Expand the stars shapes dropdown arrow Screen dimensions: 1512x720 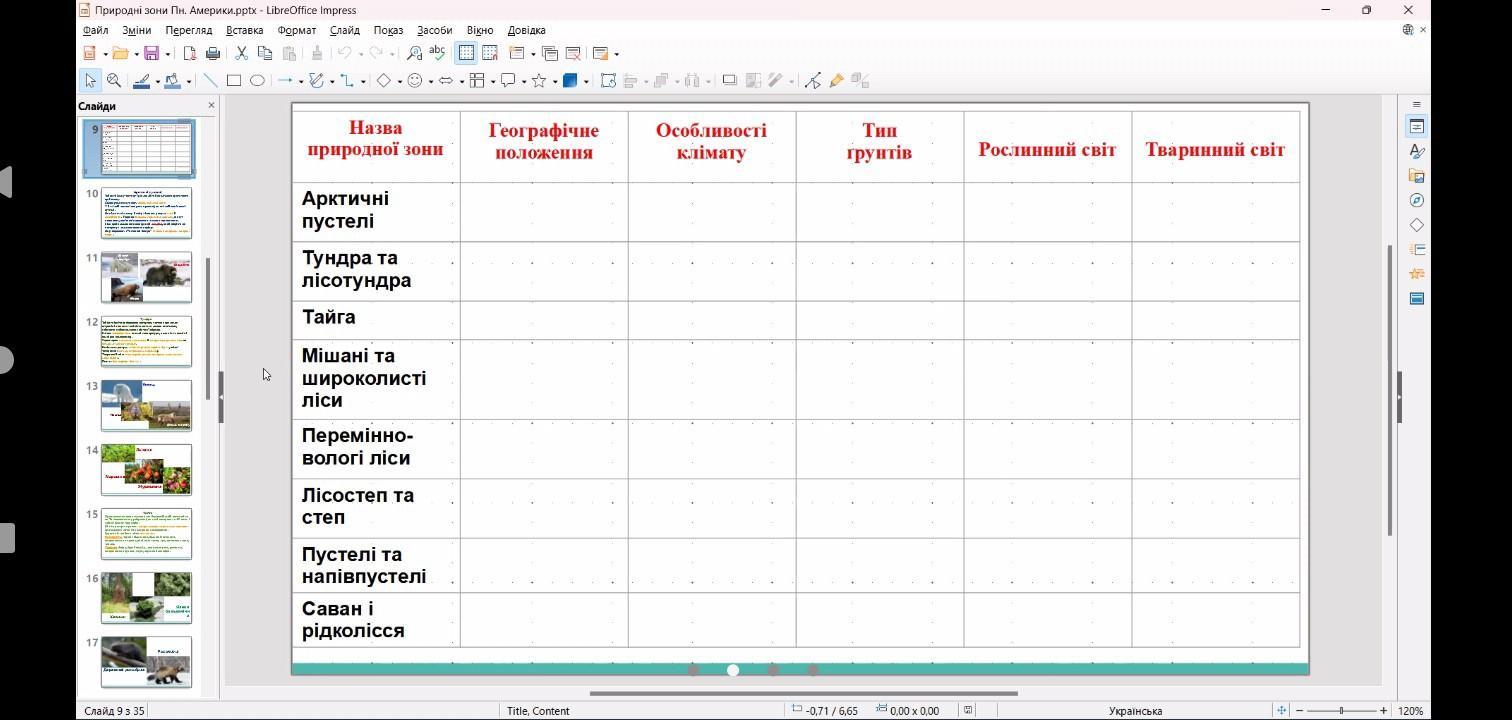pos(554,81)
